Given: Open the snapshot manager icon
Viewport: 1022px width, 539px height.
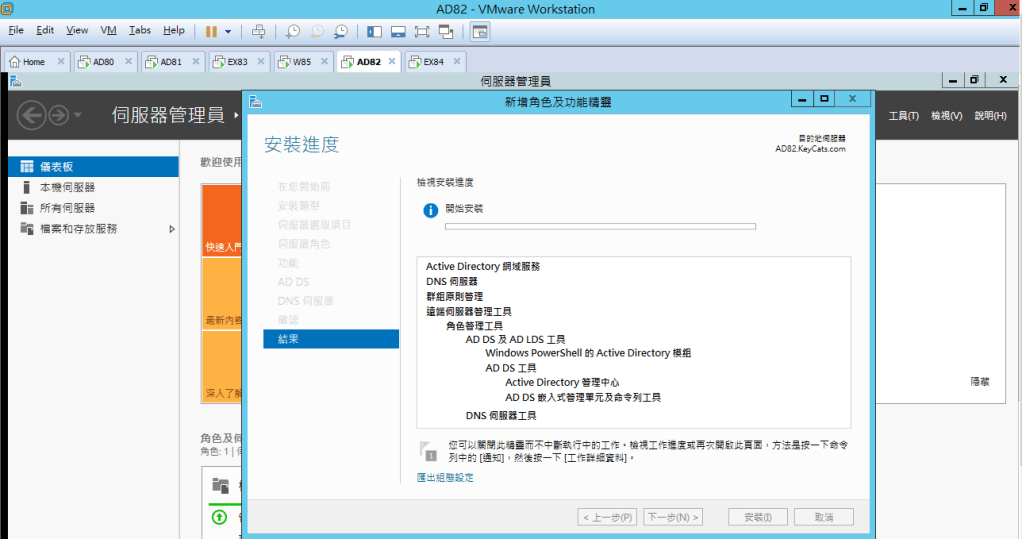Looking at the screenshot, I should click(341, 31).
